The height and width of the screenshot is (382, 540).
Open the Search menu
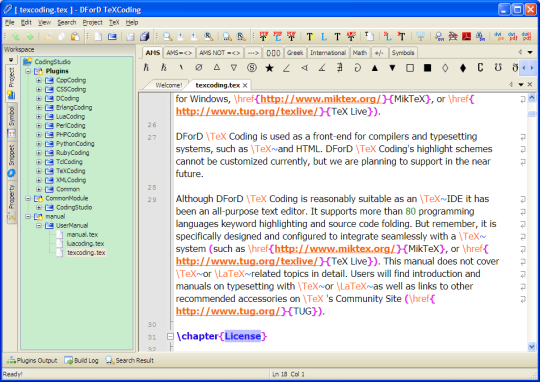click(66, 22)
